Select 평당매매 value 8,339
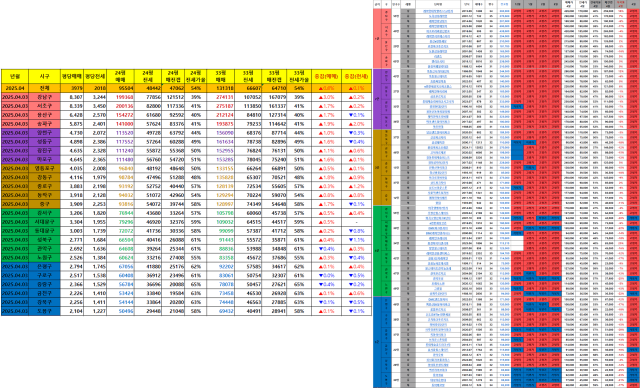Viewport: 640px width, 388px height. [72, 106]
